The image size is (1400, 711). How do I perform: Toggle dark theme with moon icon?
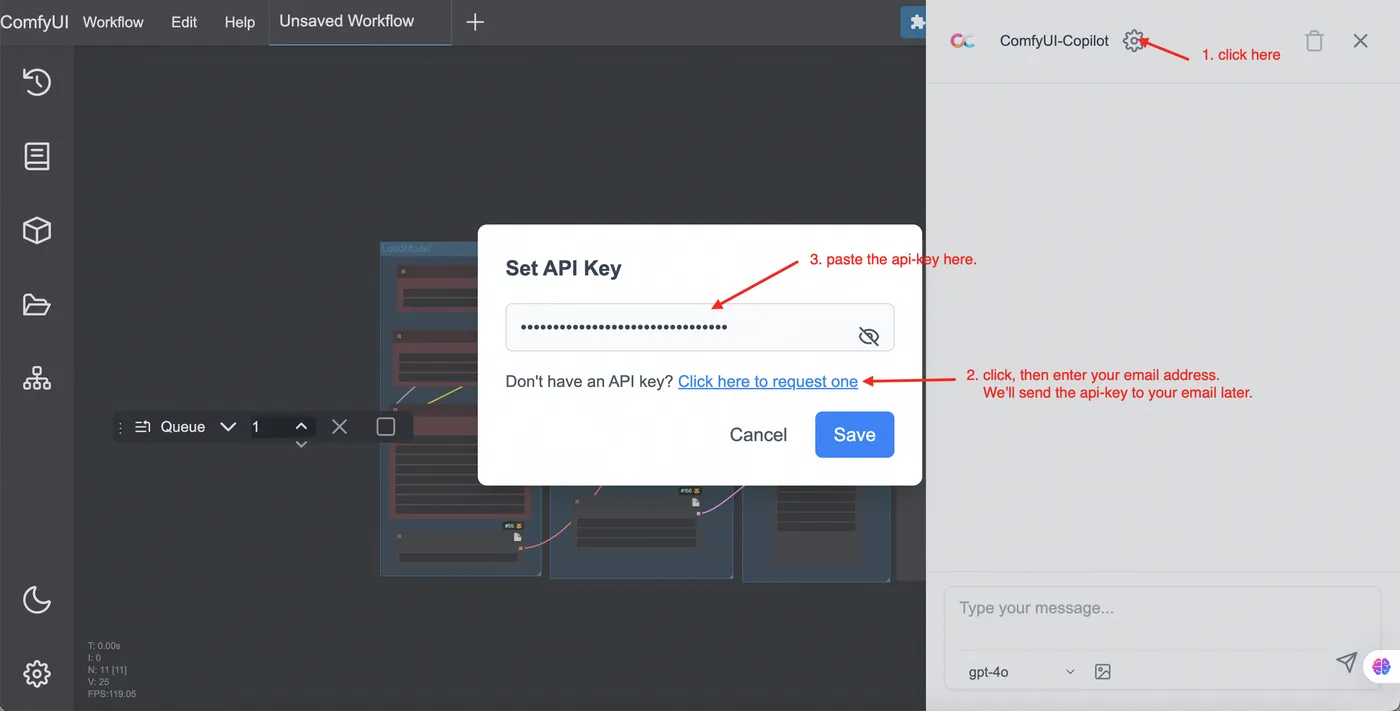tap(37, 600)
